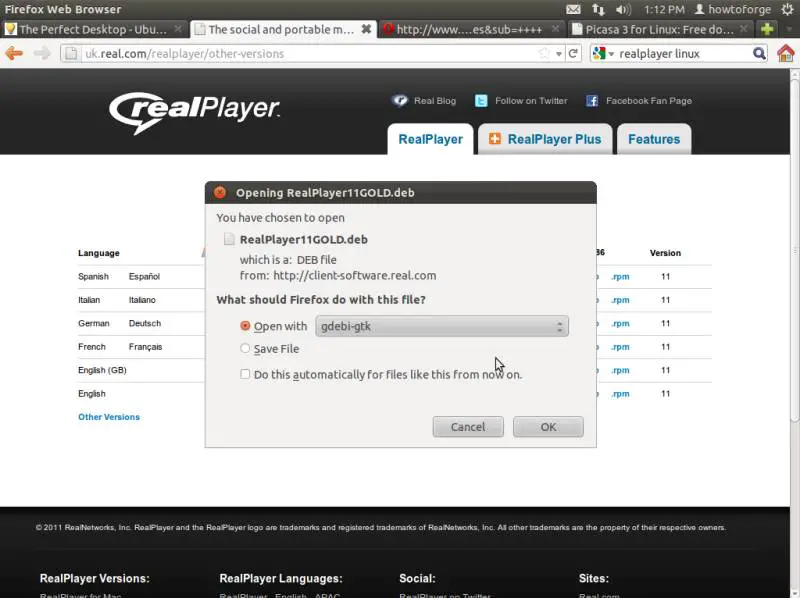Click the Cancel button

pos(468,427)
